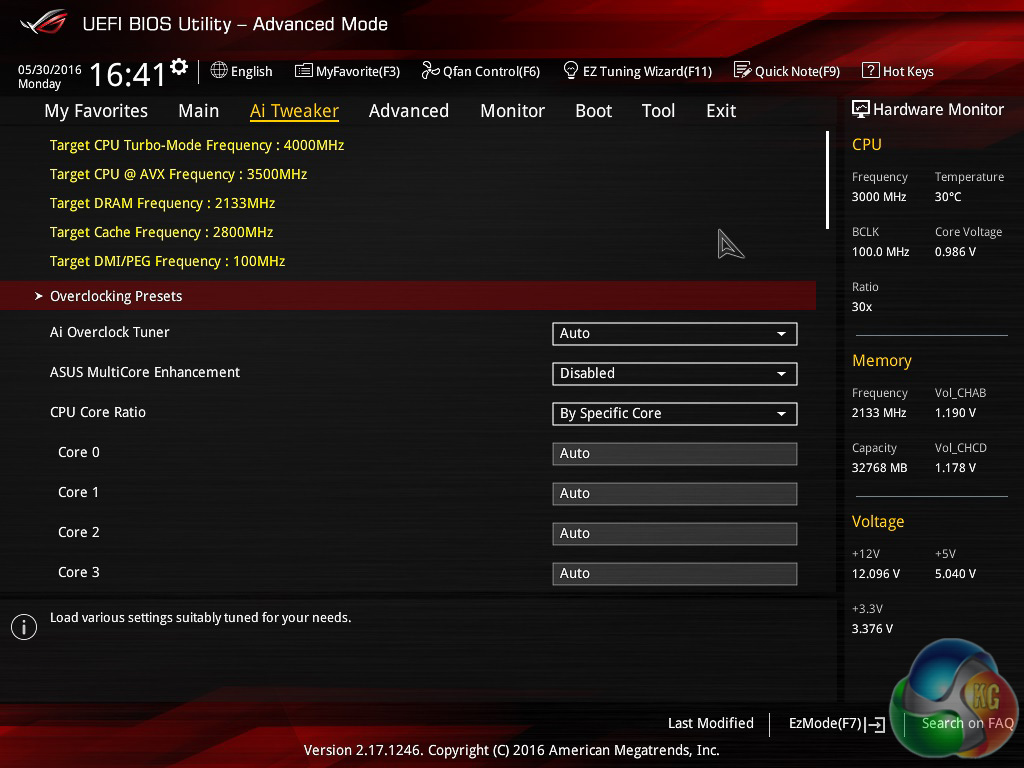The image size is (1024, 768).
Task: Click the memory capacity 32768 MB value
Action: pyautogui.click(x=879, y=468)
